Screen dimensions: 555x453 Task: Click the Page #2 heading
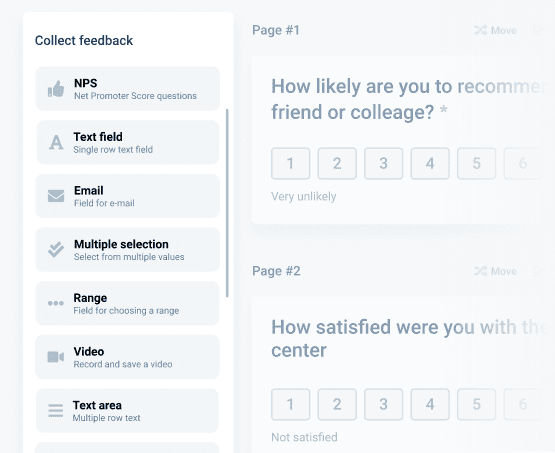[x=276, y=271]
